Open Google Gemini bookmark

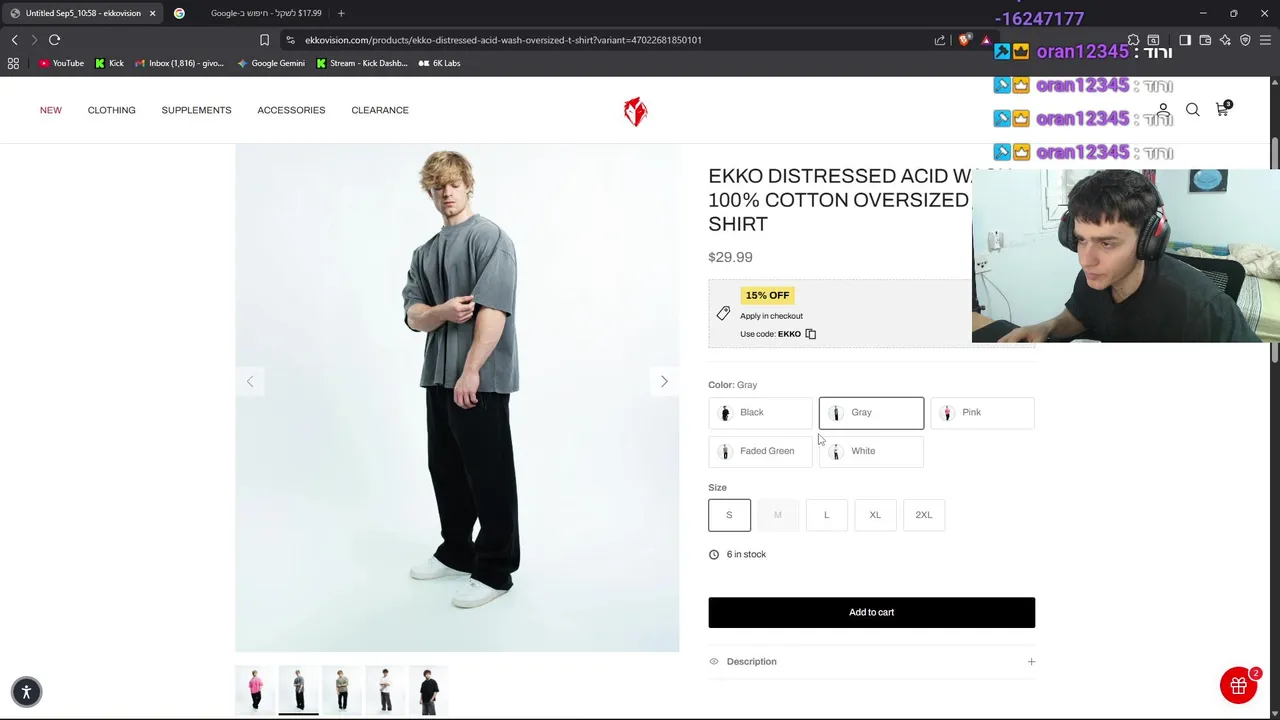271,63
